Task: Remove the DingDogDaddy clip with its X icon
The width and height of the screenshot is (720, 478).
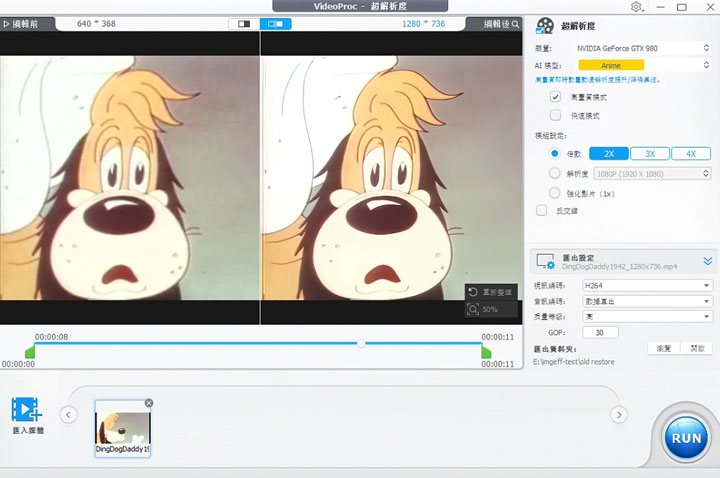Action: [149, 403]
